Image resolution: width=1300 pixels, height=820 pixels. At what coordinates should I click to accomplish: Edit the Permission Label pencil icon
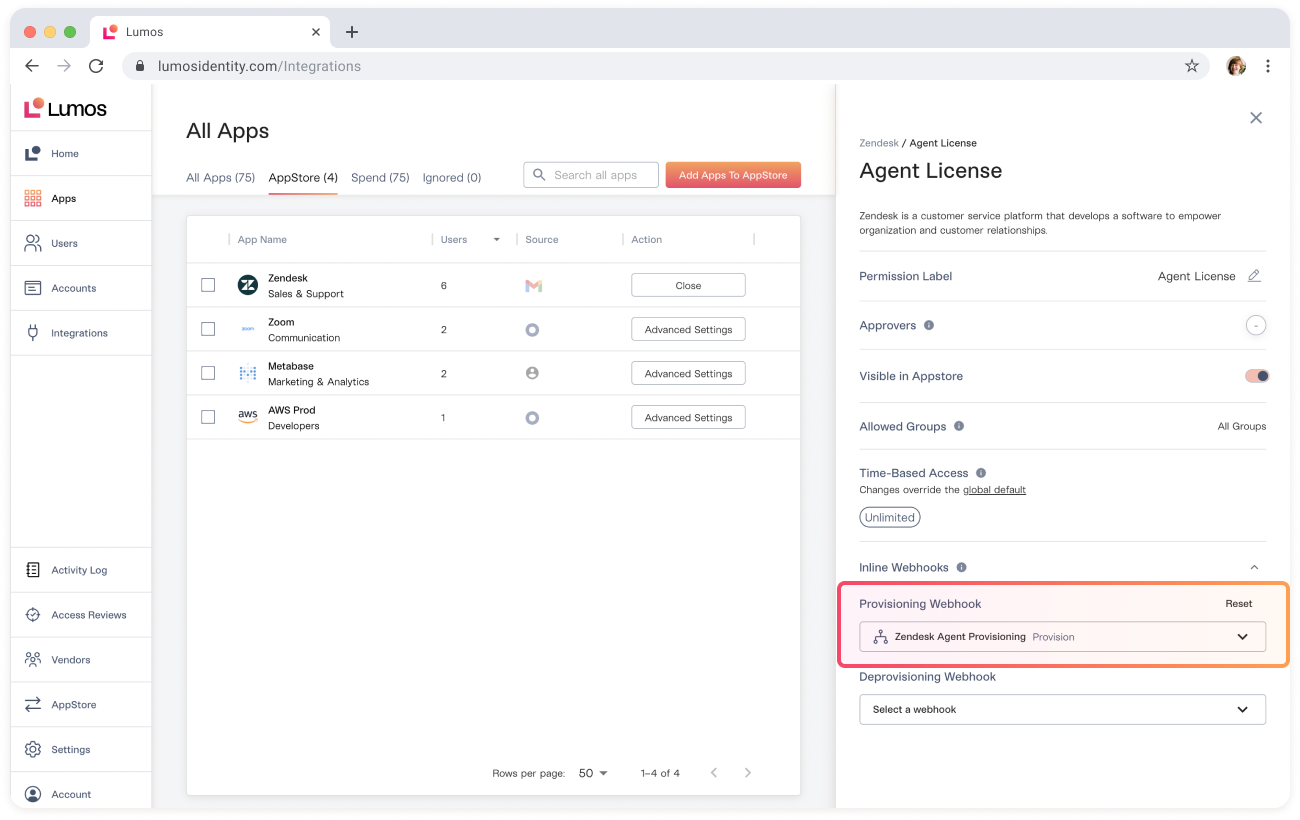[1254, 276]
